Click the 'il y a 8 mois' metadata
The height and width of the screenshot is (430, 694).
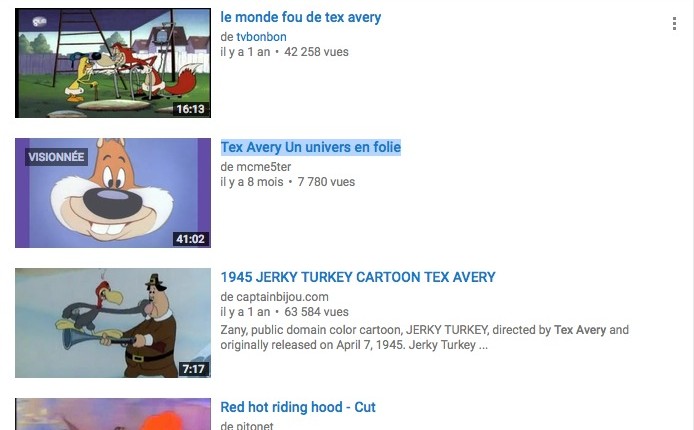click(251, 182)
